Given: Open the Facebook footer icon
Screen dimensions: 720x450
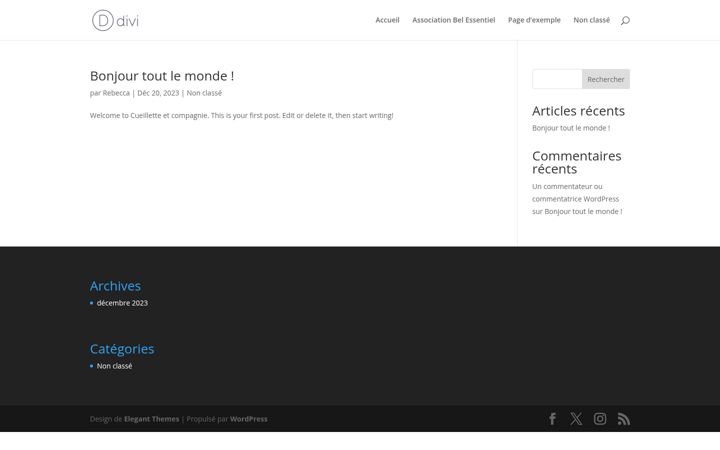Looking at the screenshot, I should (552, 419).
